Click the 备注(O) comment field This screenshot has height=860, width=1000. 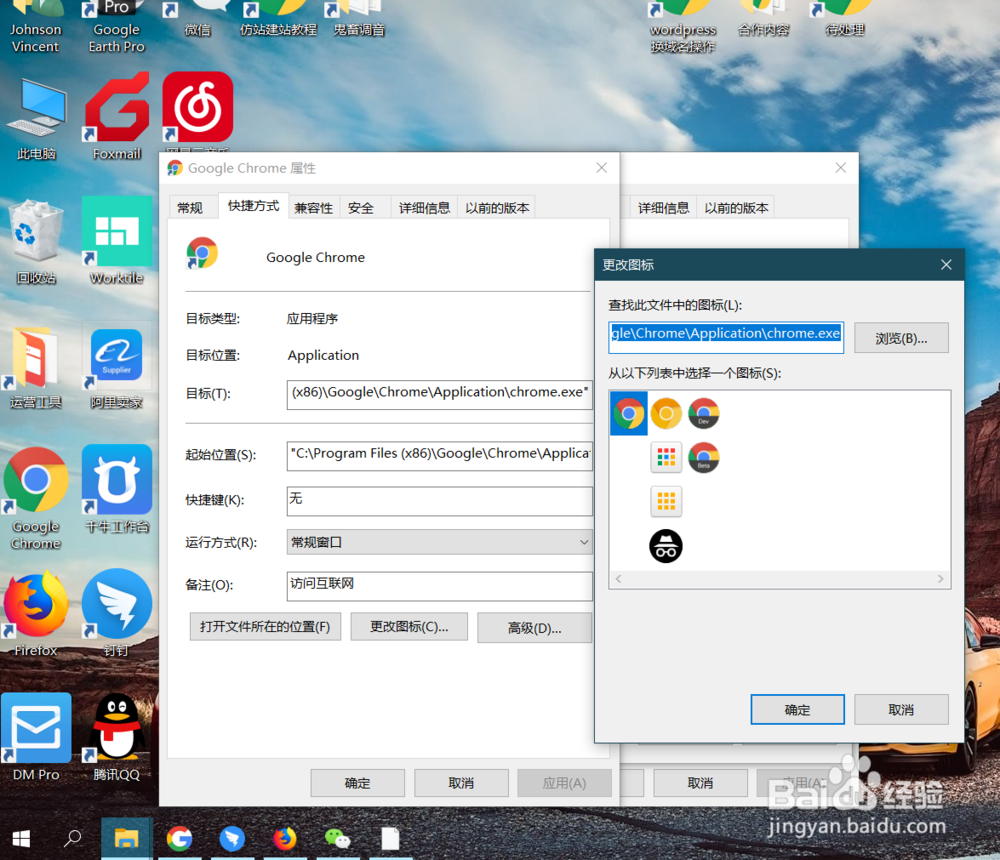coord(439,585)
